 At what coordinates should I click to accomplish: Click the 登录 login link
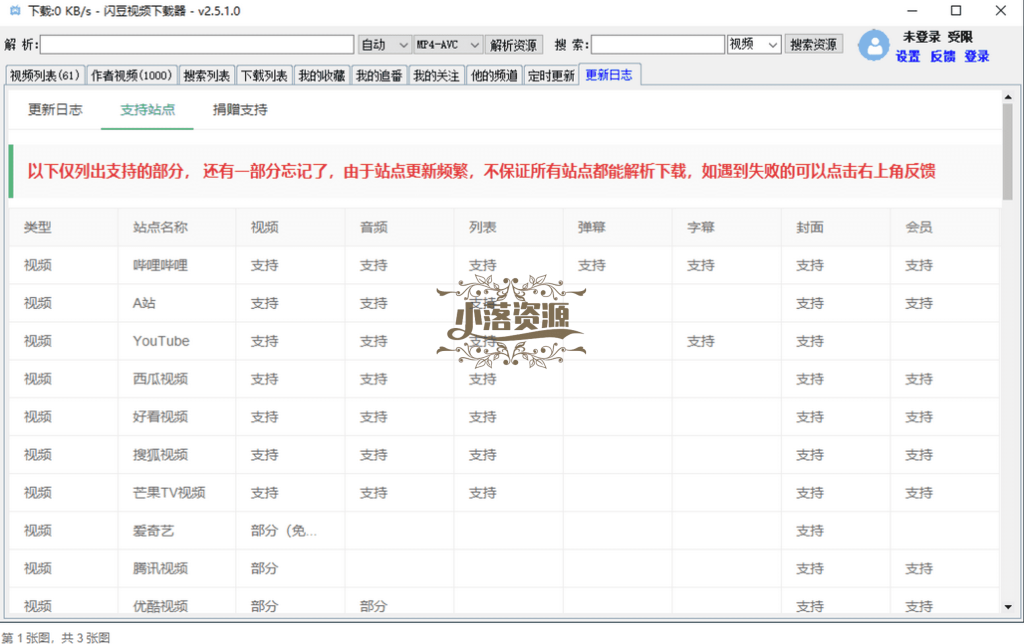[x=976, y=56]
